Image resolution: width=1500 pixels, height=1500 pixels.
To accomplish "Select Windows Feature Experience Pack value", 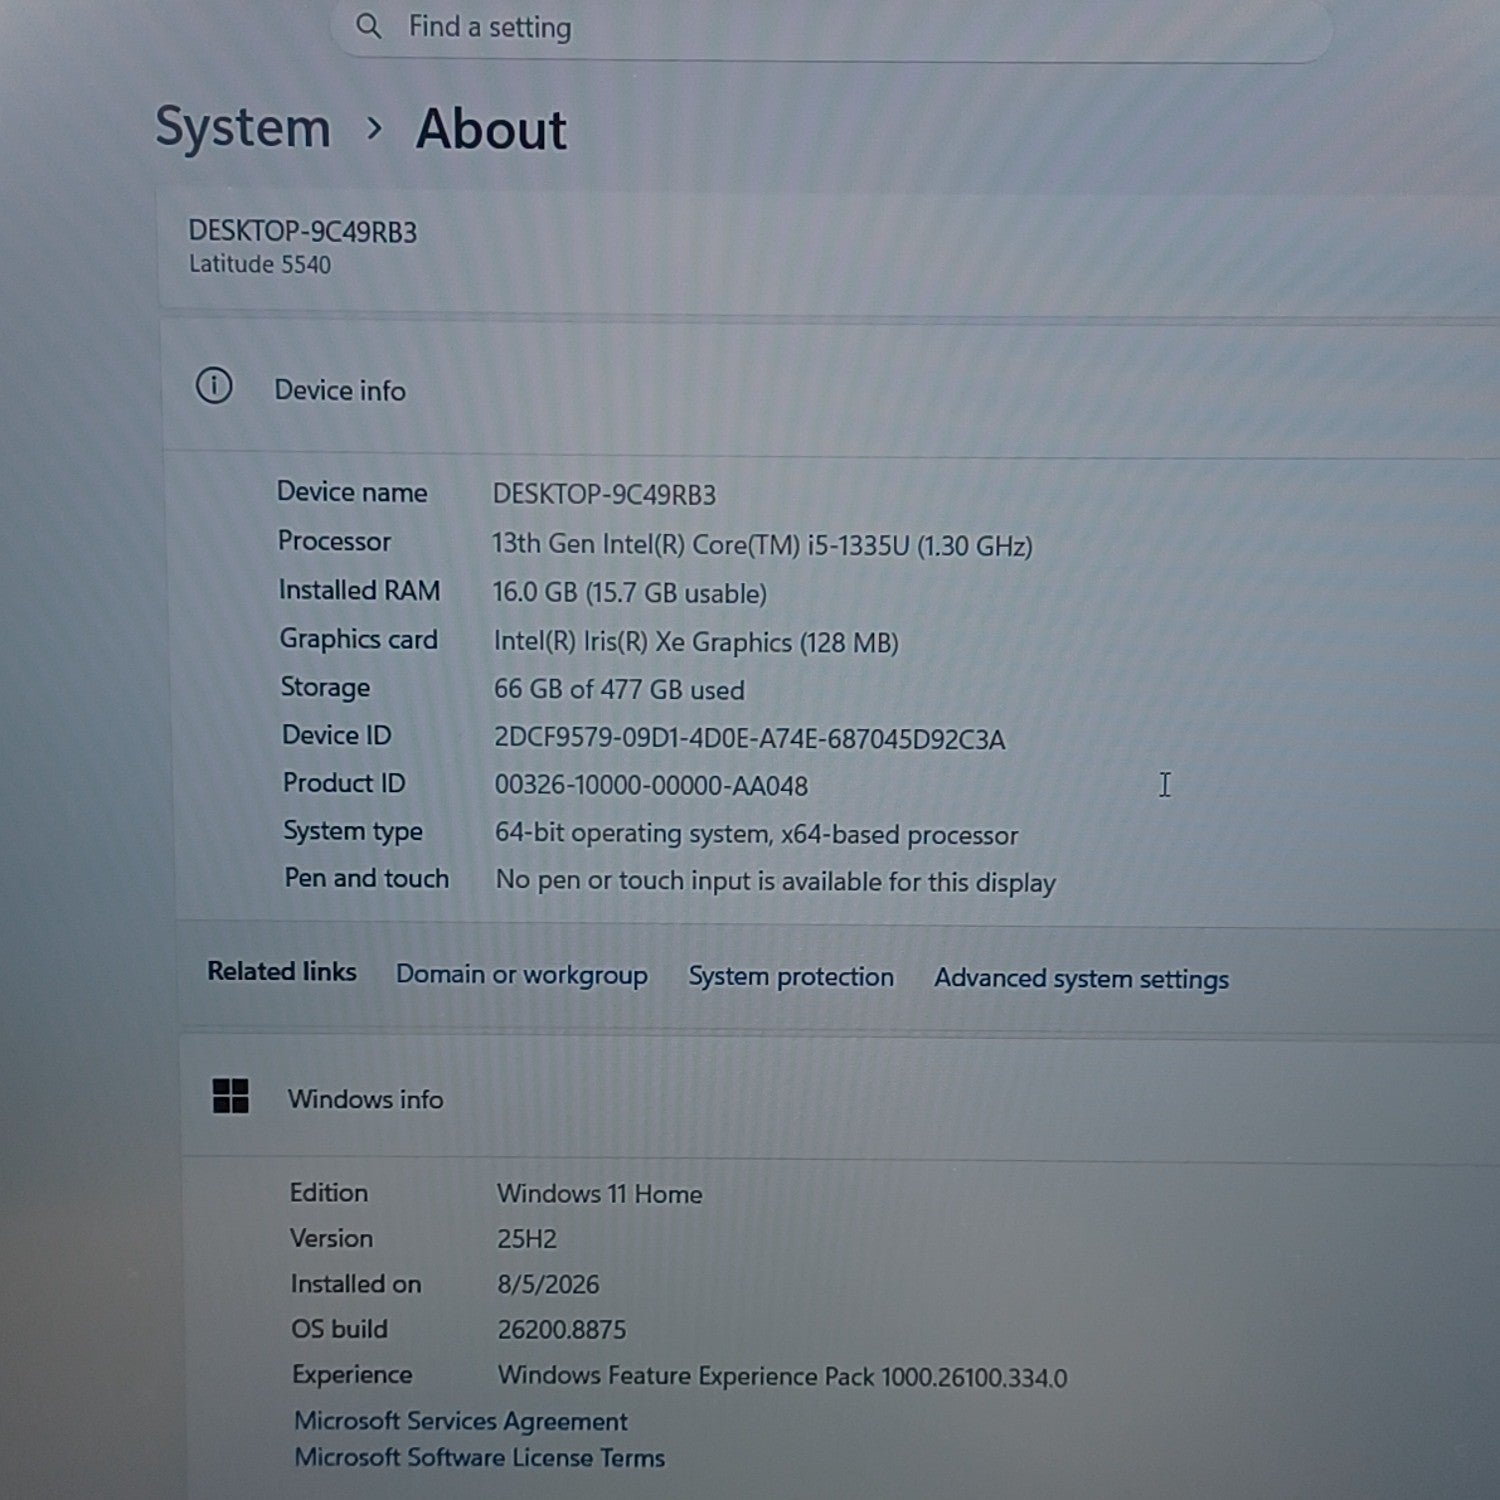I will tap(783, 1377).
